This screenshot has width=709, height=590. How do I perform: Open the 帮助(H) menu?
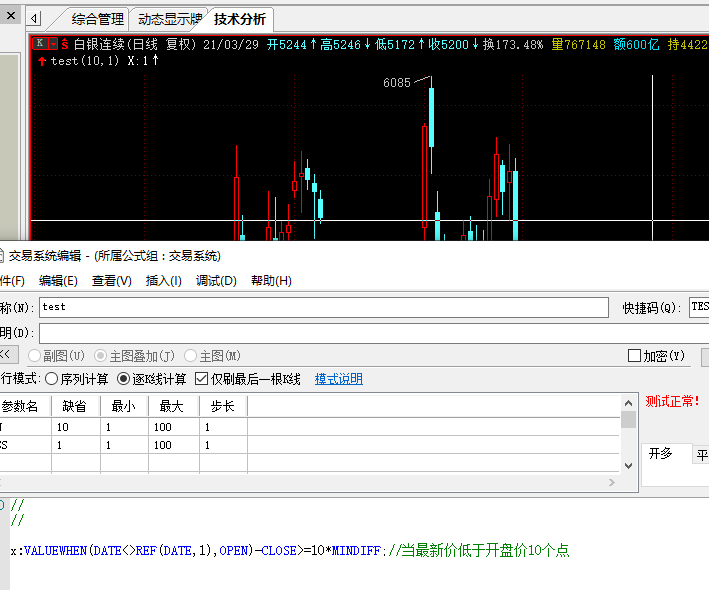(x=271, y=281)
